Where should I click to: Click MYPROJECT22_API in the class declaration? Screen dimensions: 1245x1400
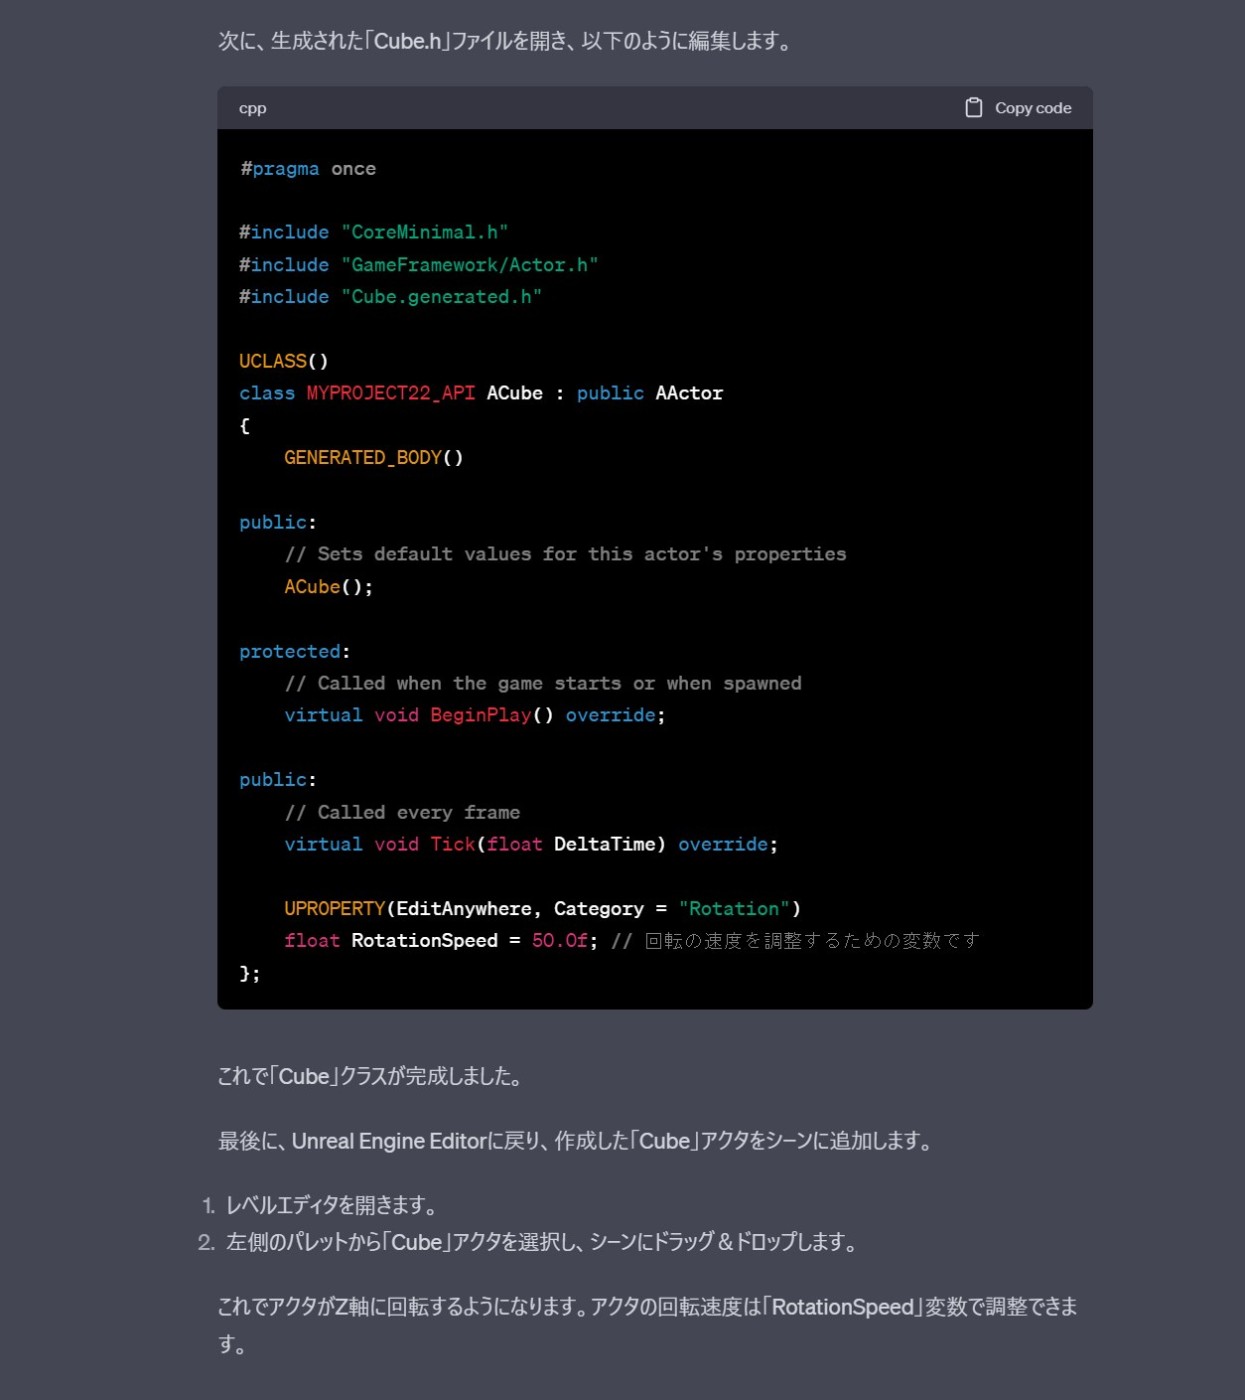click(x=390, y=393)
